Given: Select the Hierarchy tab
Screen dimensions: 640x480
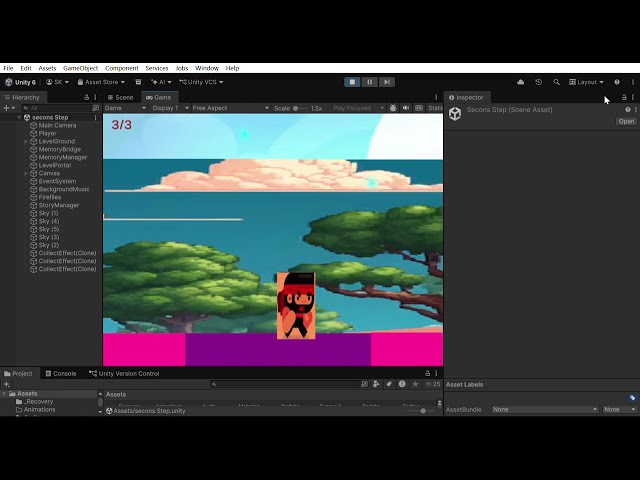Looking at the screenshot, I should [22, 97].
